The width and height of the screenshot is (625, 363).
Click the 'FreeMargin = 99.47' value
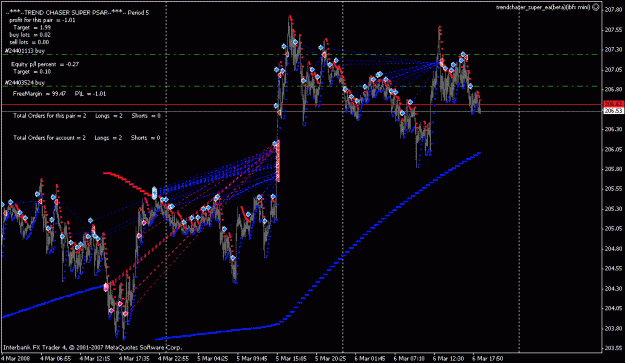click(39, 94)
